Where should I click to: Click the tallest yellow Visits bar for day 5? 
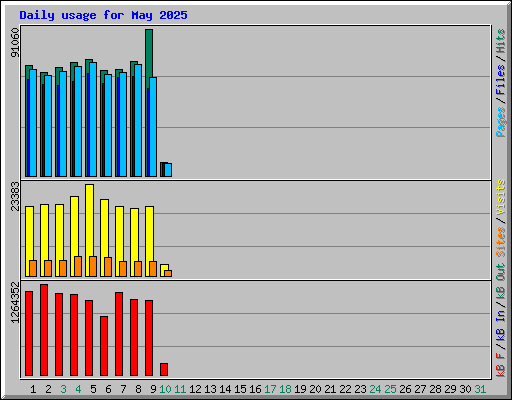click(x=89, y=220)
